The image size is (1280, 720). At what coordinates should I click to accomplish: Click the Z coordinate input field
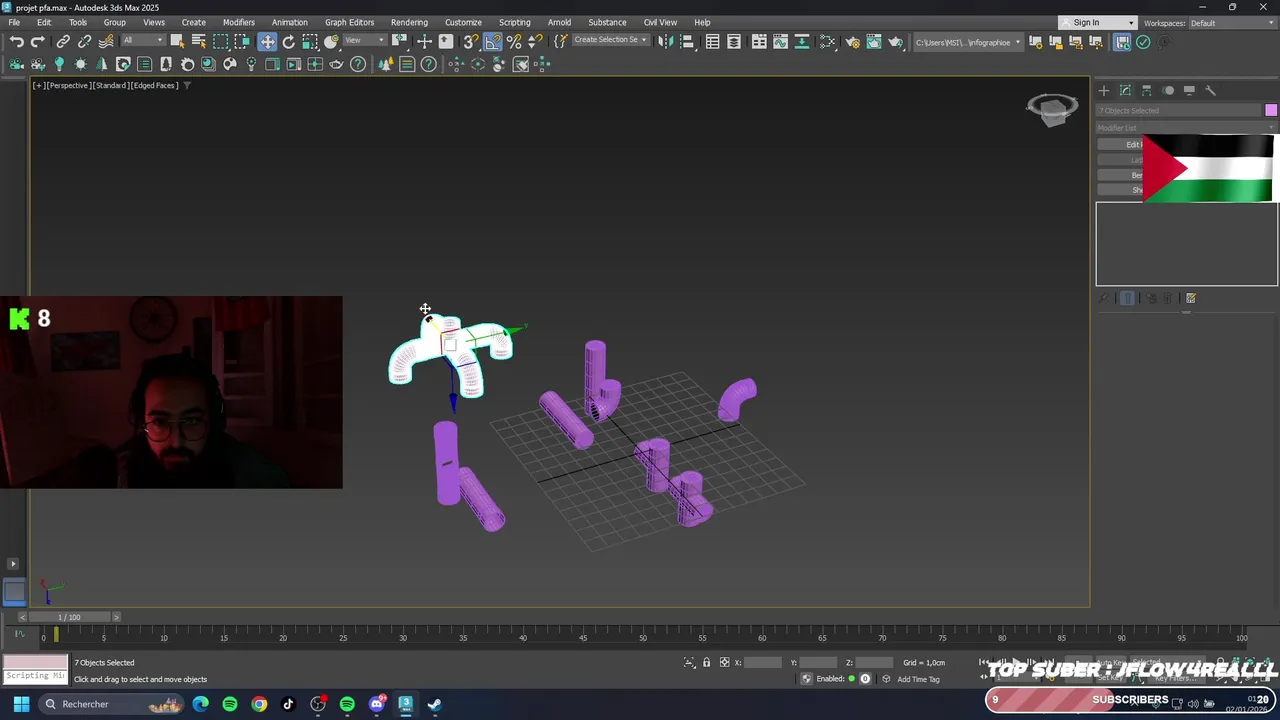tap(874, 662)
